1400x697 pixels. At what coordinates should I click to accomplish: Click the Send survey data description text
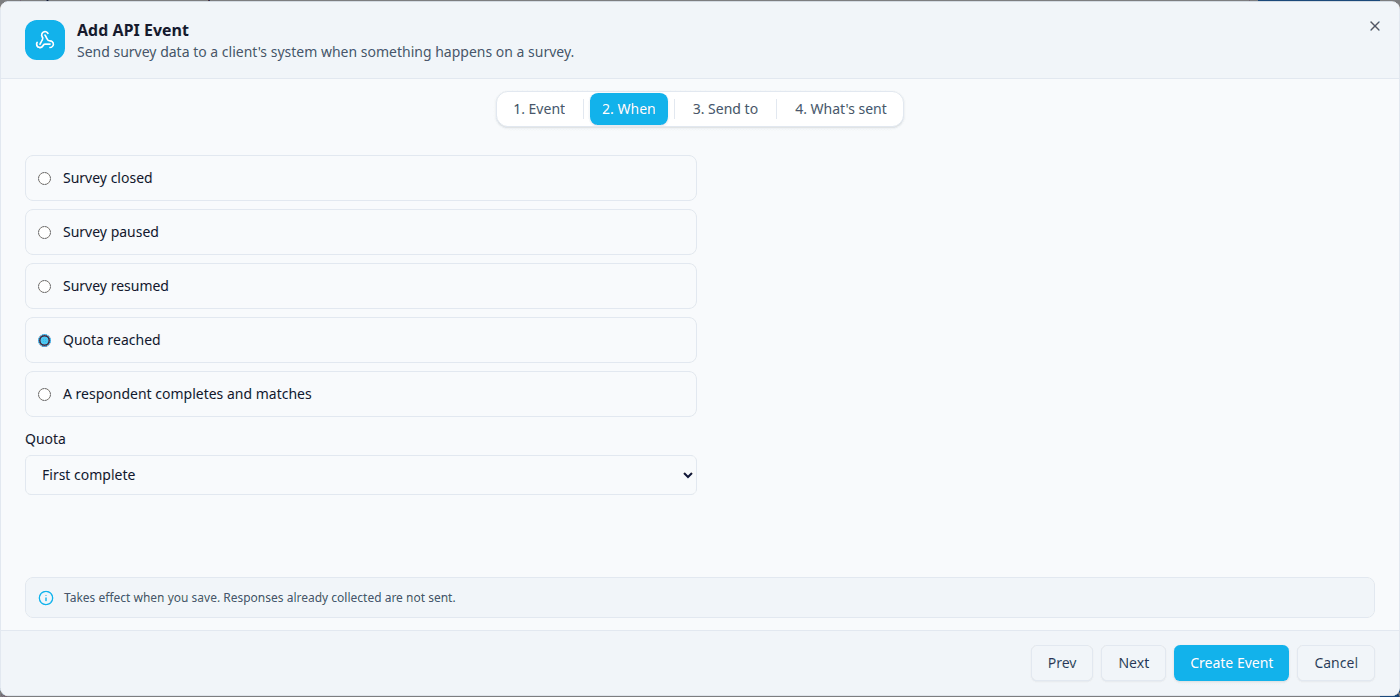325,52
